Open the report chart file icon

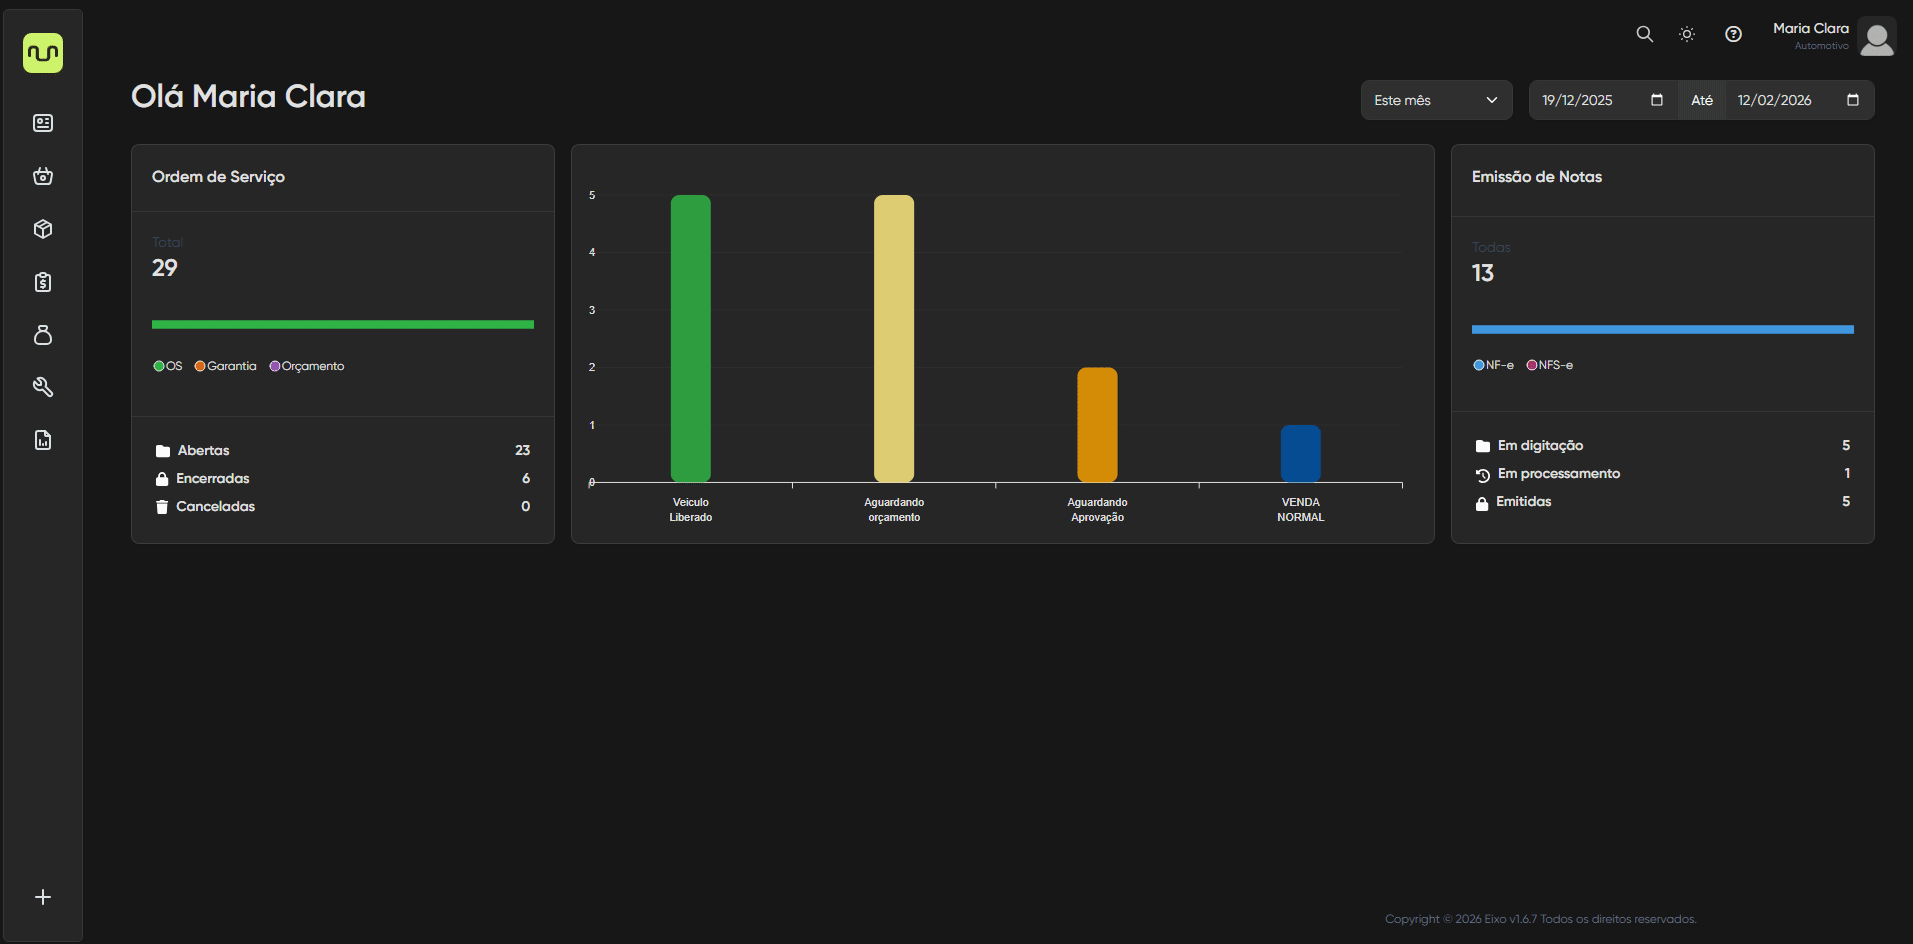[43, 440]
